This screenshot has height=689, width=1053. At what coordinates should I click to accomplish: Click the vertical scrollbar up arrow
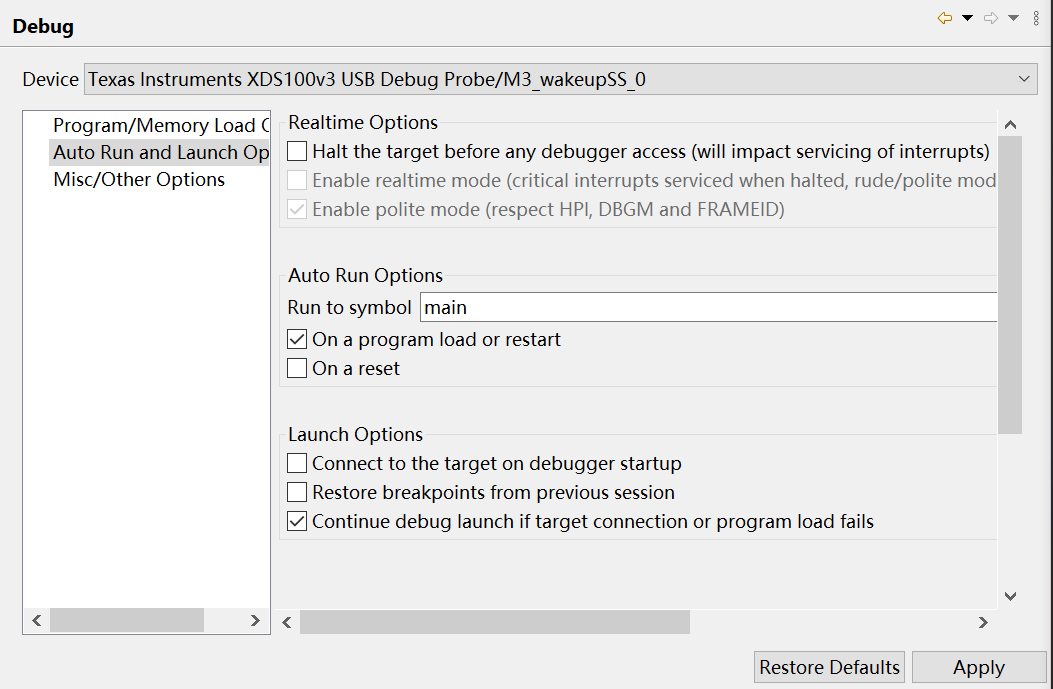1010,125
